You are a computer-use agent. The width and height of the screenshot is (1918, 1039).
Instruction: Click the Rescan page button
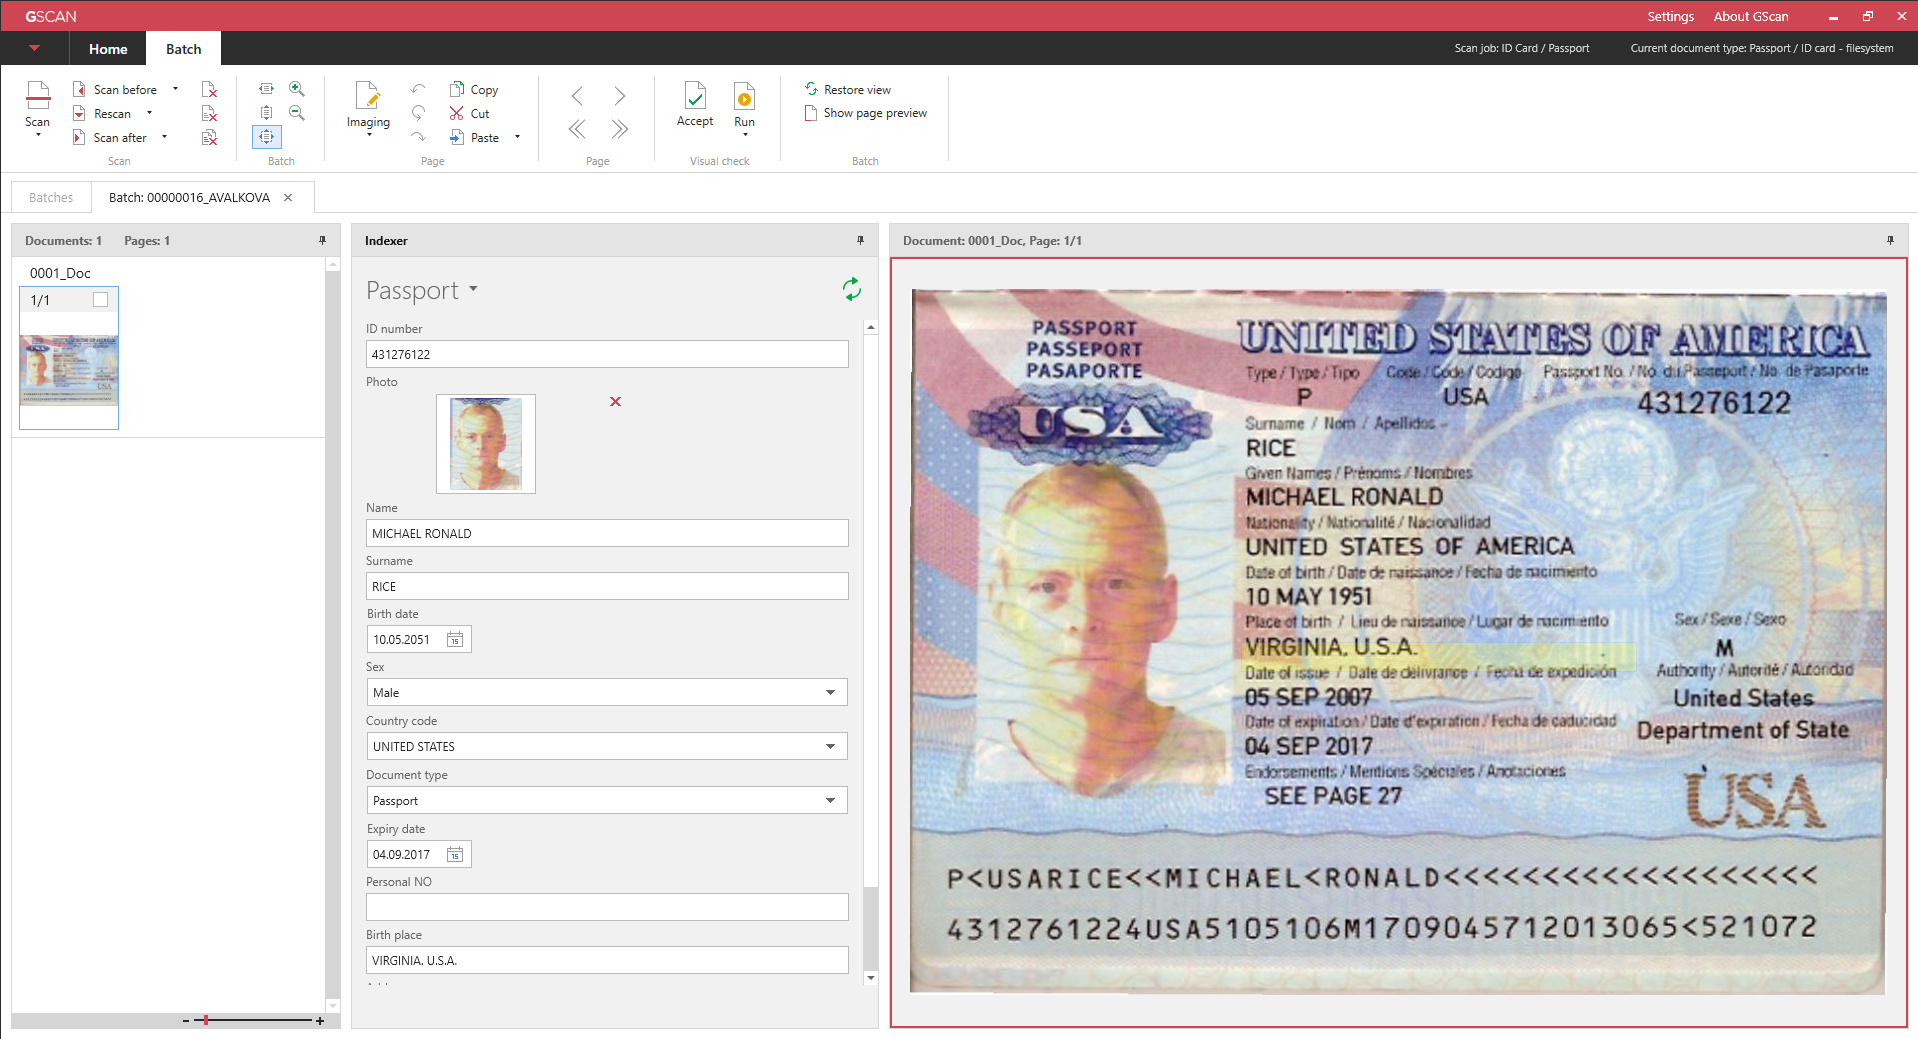[x=102, y=113]
